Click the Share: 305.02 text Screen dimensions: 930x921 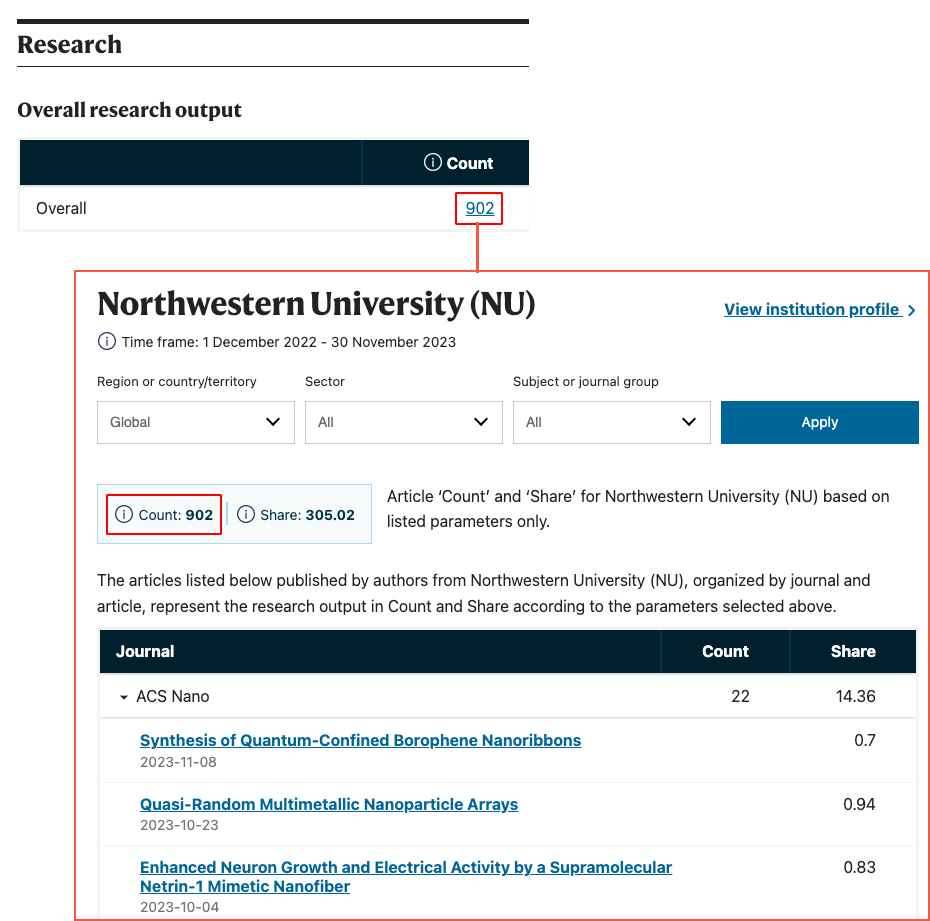click(307, 515)
